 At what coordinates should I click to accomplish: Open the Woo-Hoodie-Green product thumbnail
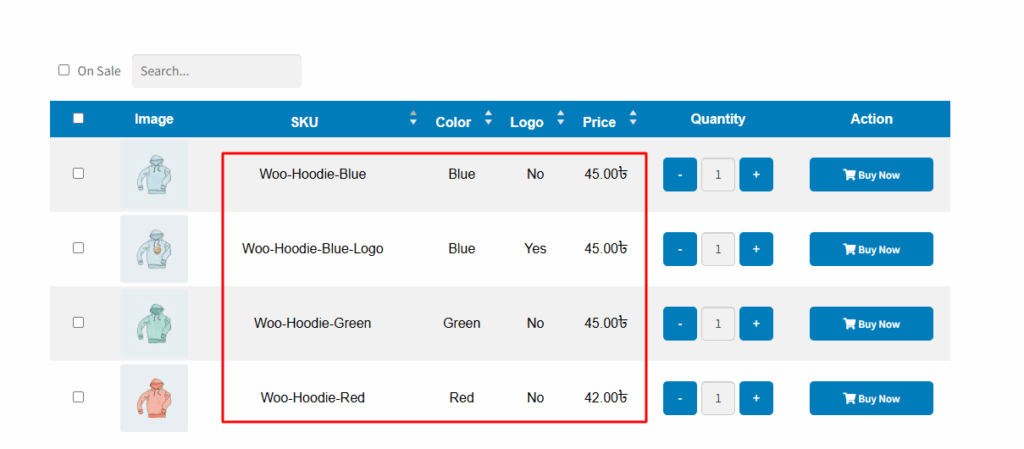(154, 324)
